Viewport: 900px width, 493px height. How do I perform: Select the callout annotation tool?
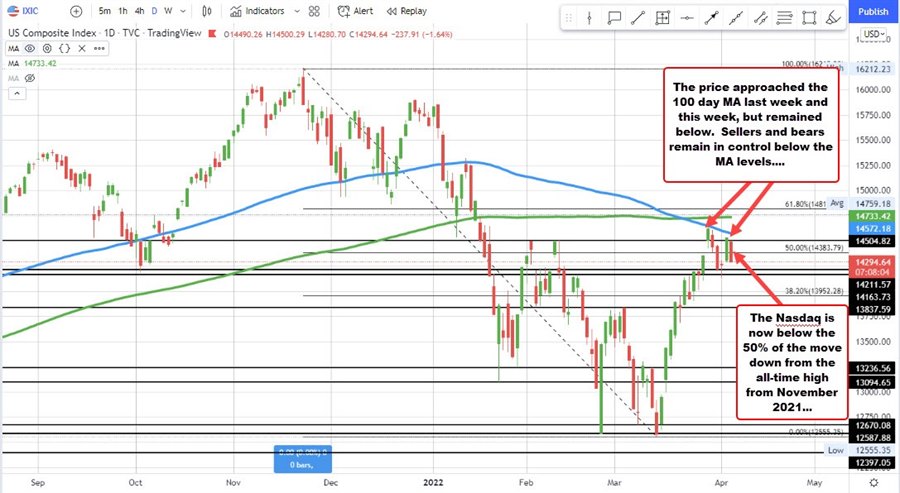coord(614,18)
